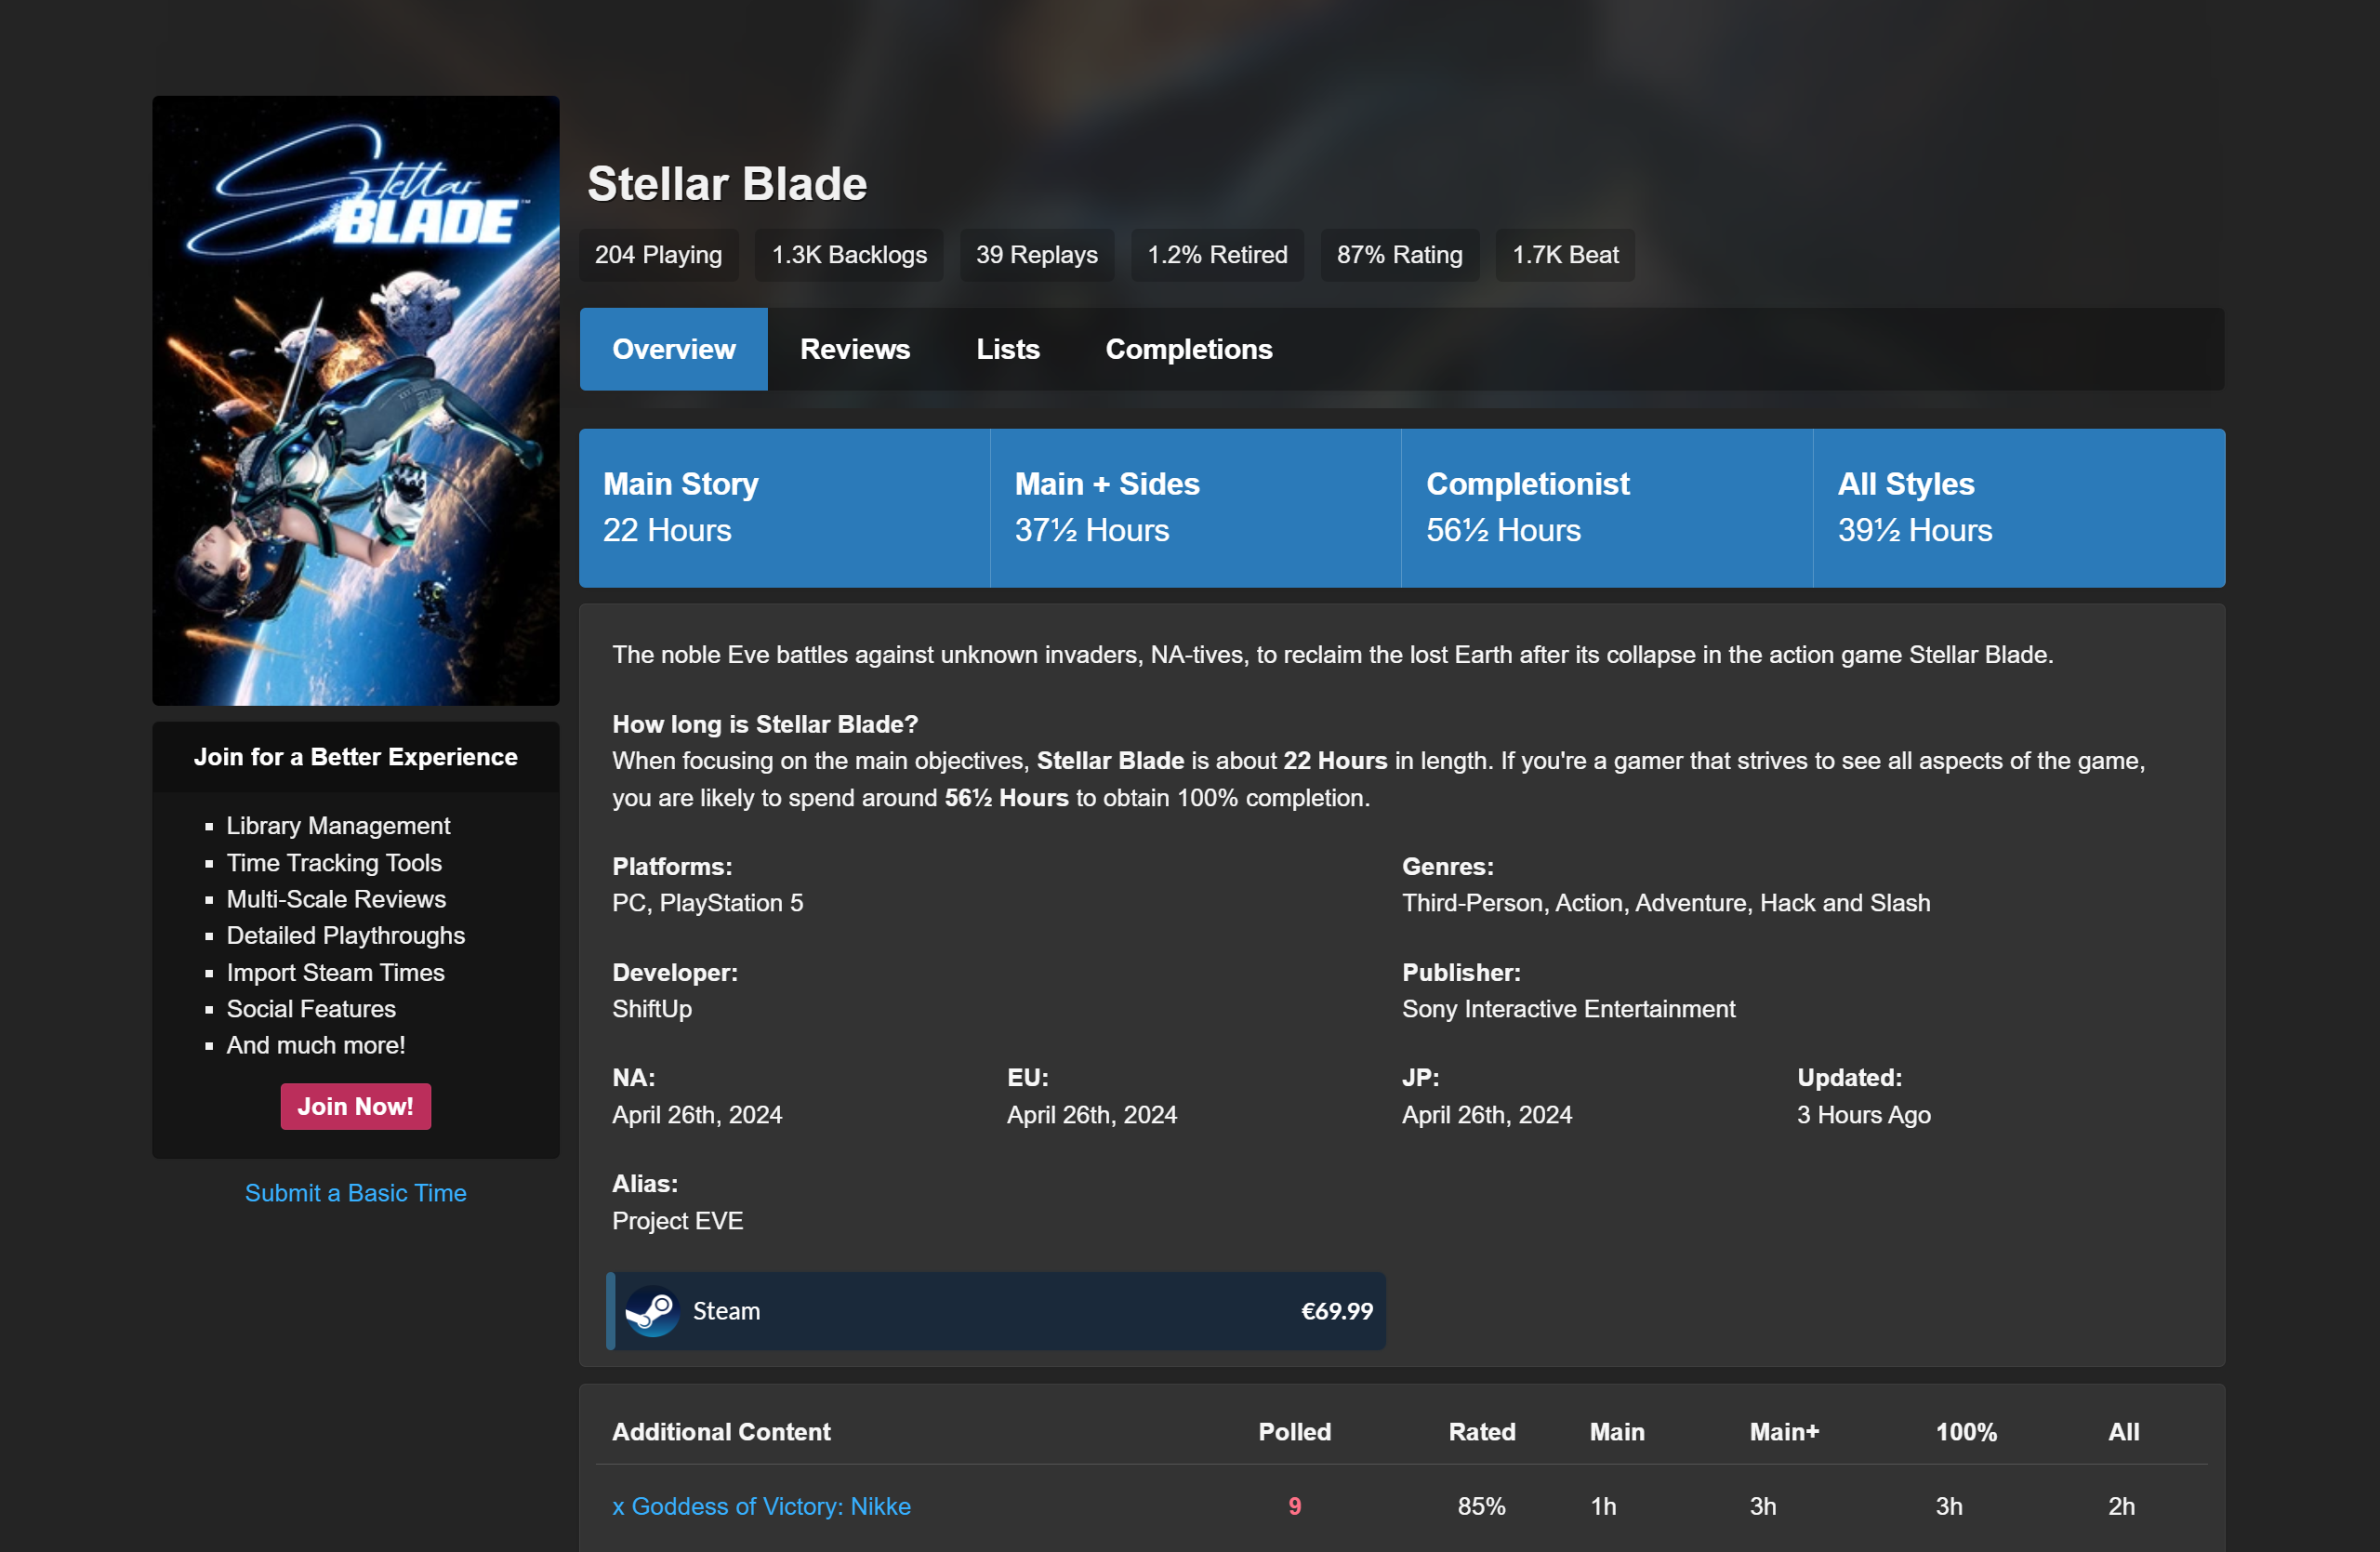
Task: Open x Goddess of Victory: Nikke link
Action: (761, 1505)
